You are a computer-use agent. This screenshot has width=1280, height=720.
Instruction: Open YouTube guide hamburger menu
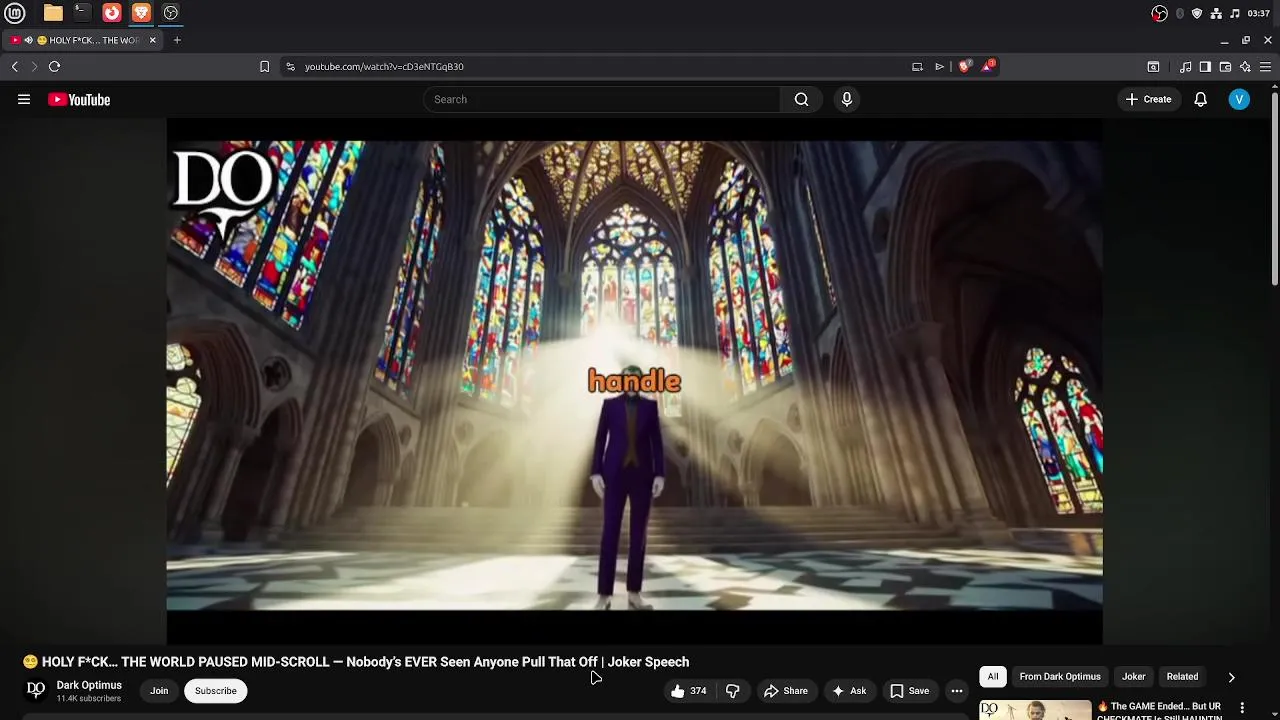click(x=24, y=99)
